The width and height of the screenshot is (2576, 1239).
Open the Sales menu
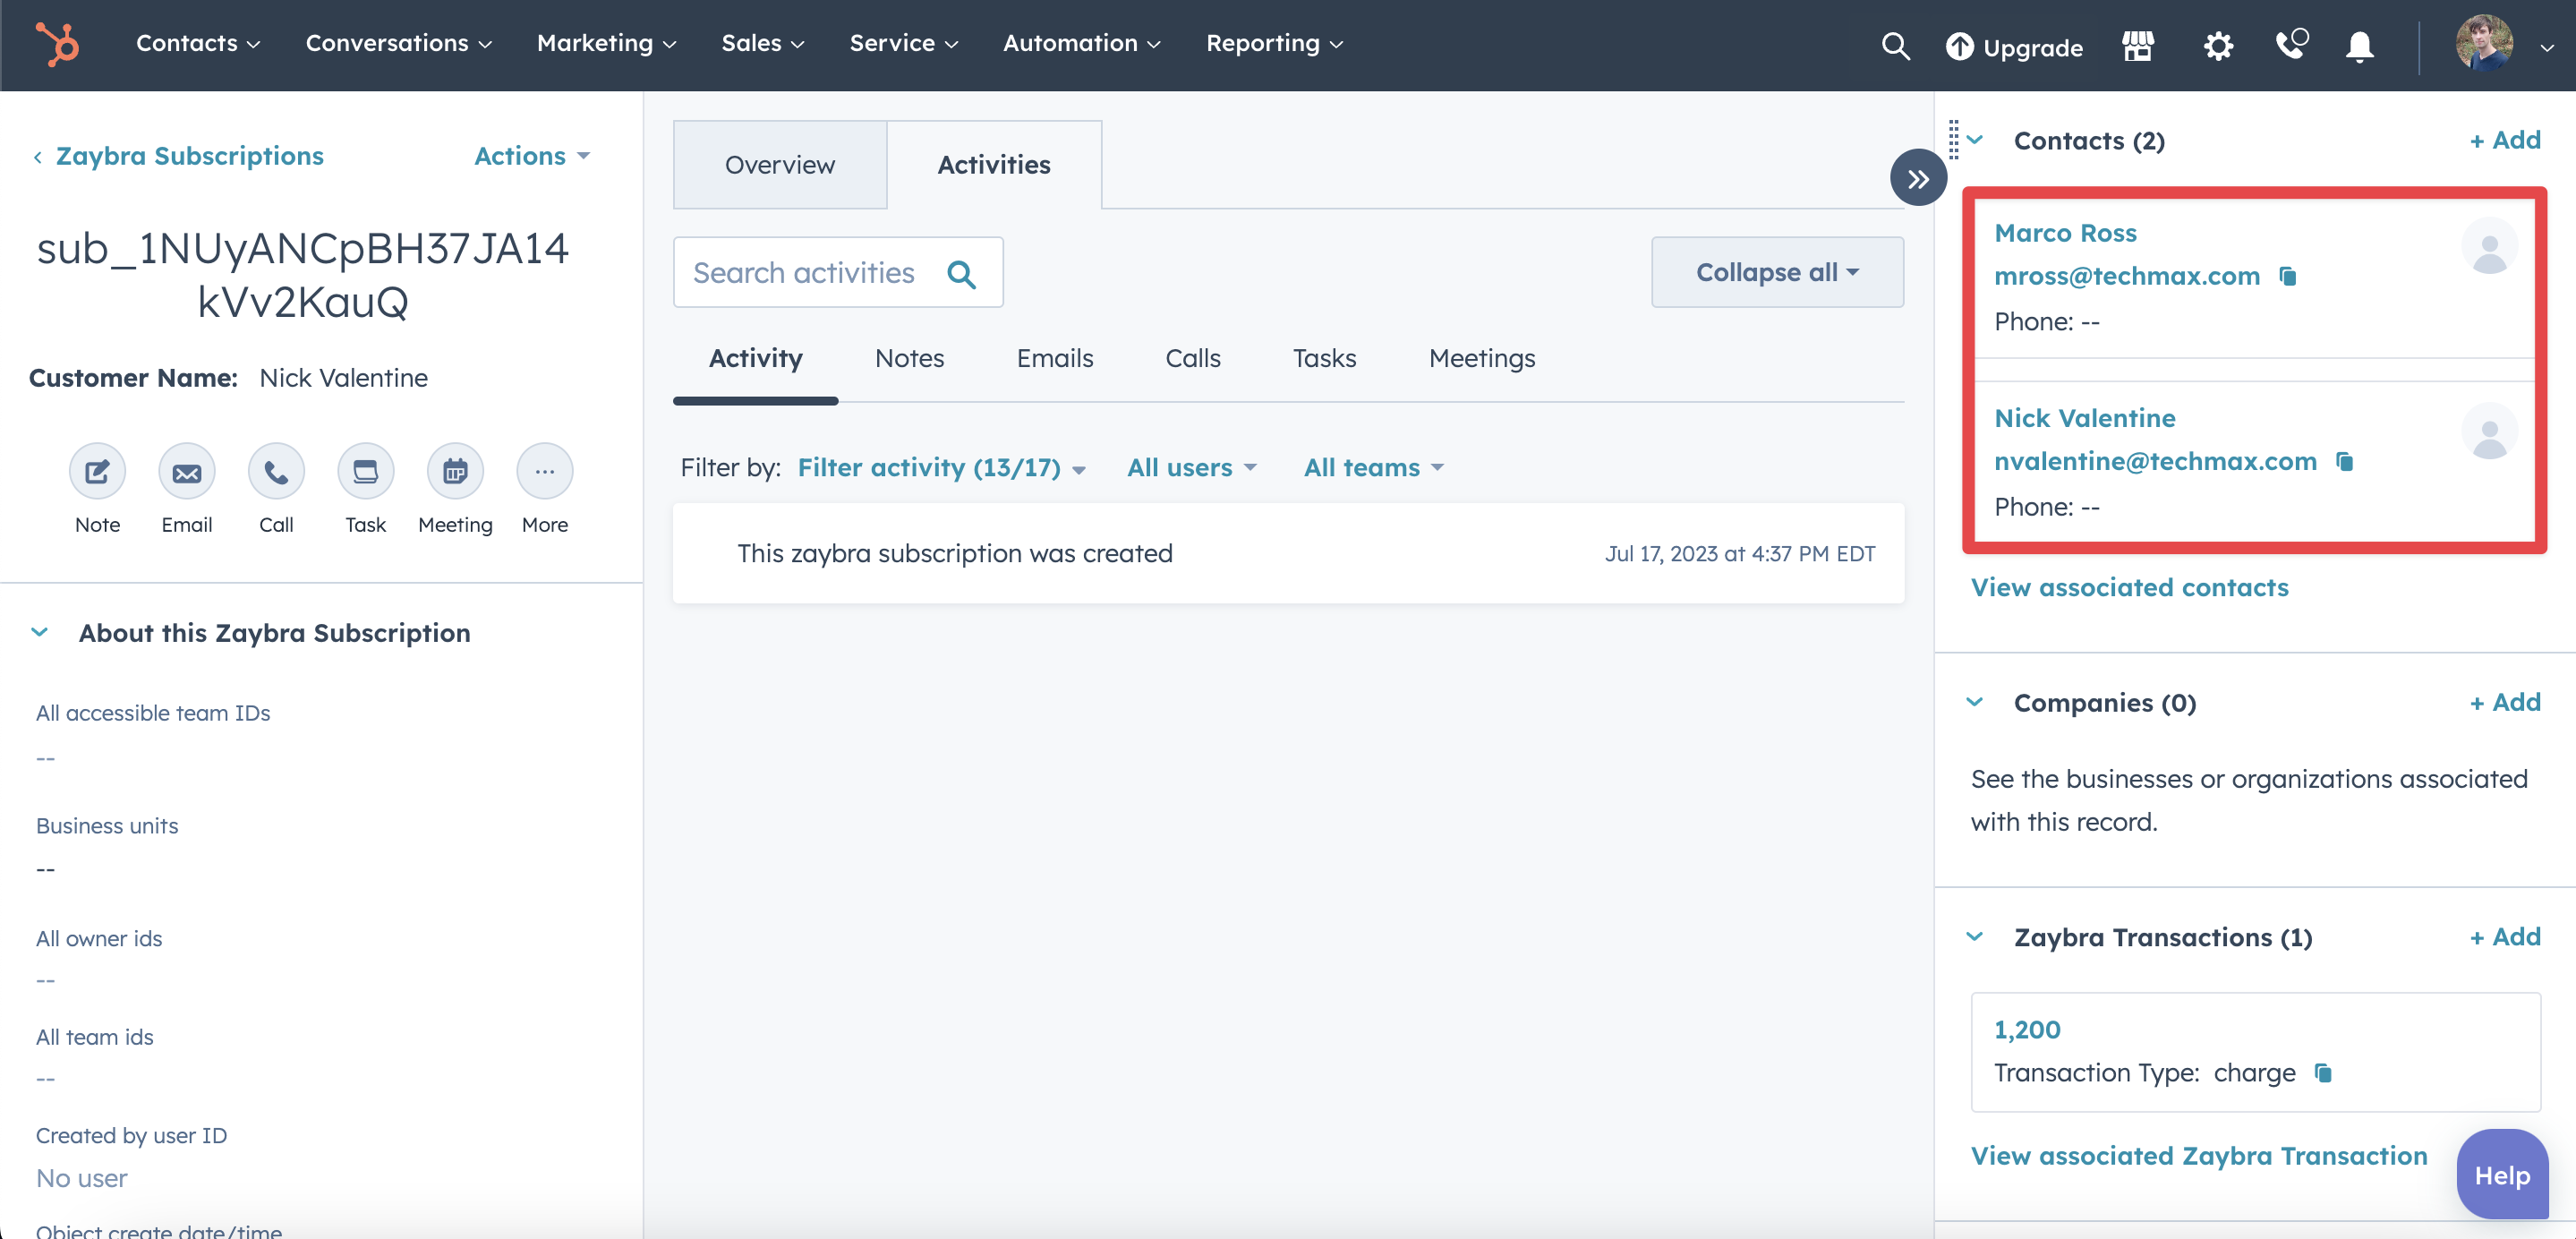click(x=763, y=43)
